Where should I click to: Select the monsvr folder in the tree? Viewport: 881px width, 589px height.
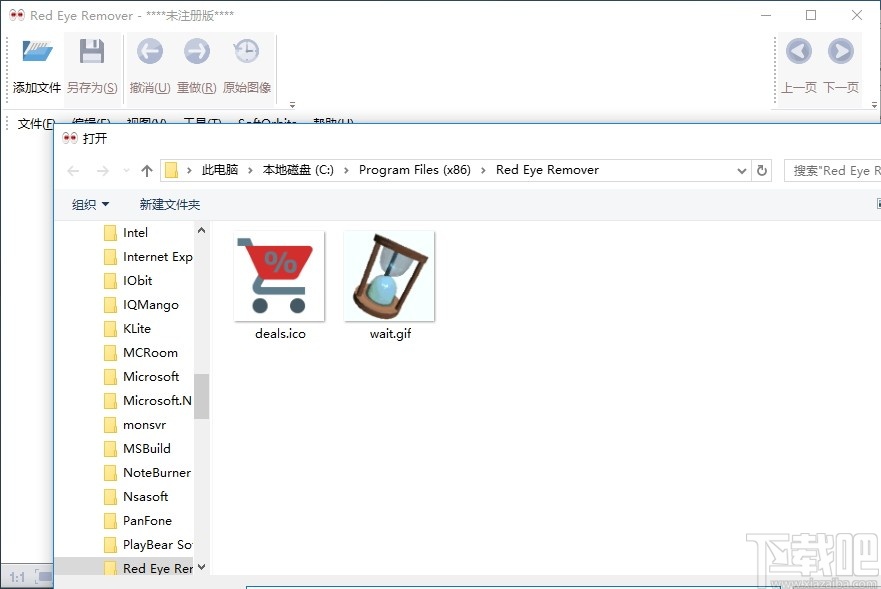point(135,425)
